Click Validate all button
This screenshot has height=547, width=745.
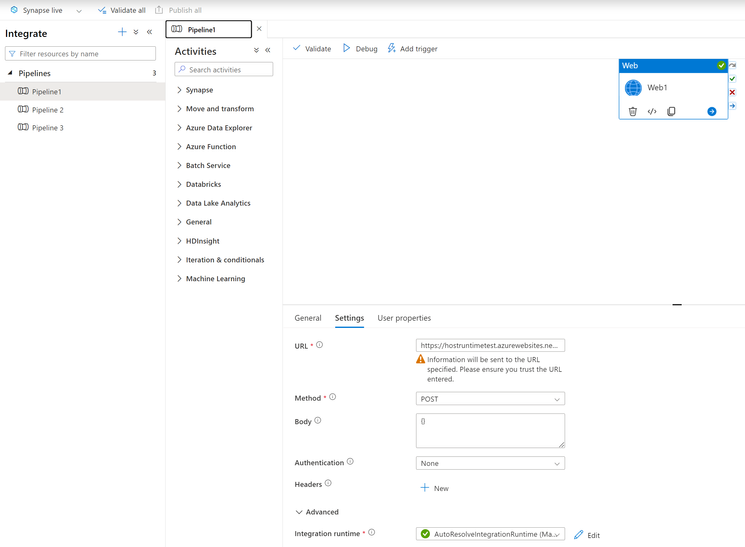(x=122, y=10)
